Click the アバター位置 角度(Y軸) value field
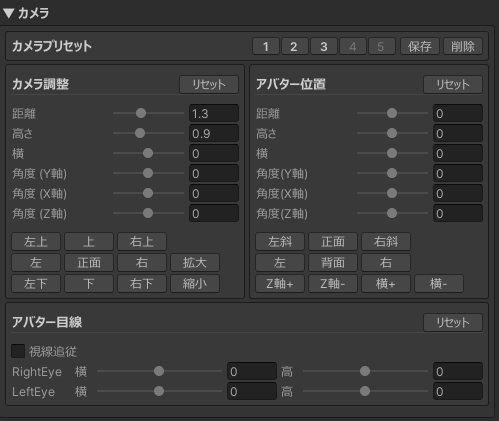The height and width of the screenshot is (421, 499). (x=458, y=173)
